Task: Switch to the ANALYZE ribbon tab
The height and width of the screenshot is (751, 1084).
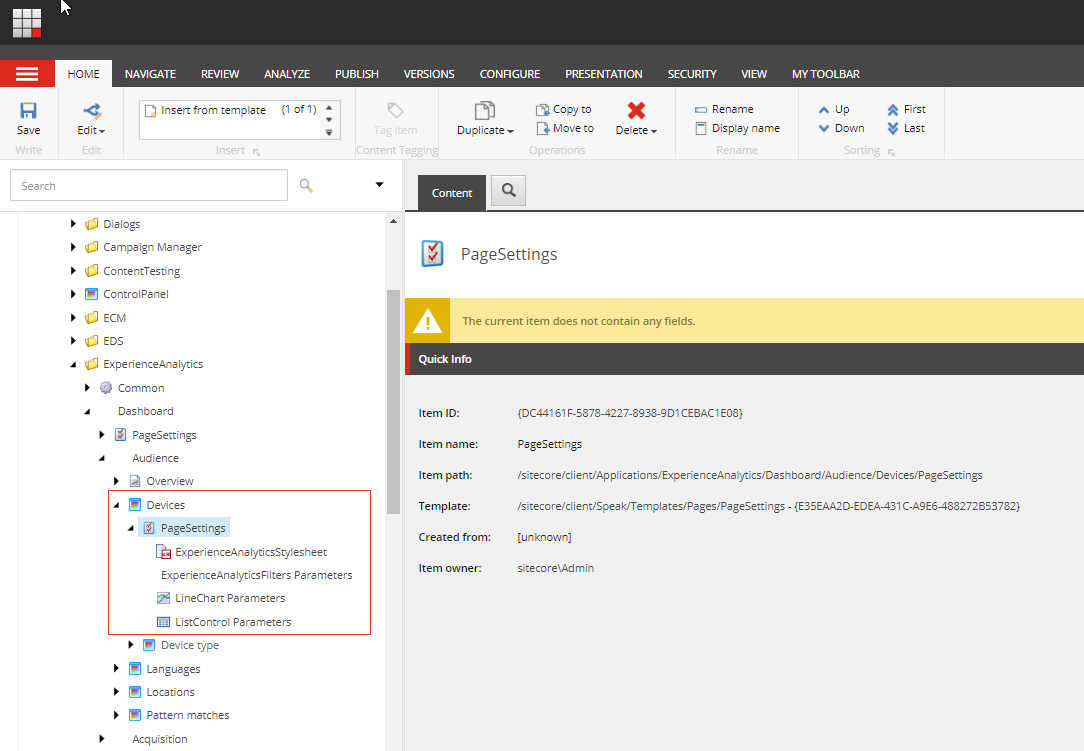Action: pyautogui.click(x=287, y=74)
